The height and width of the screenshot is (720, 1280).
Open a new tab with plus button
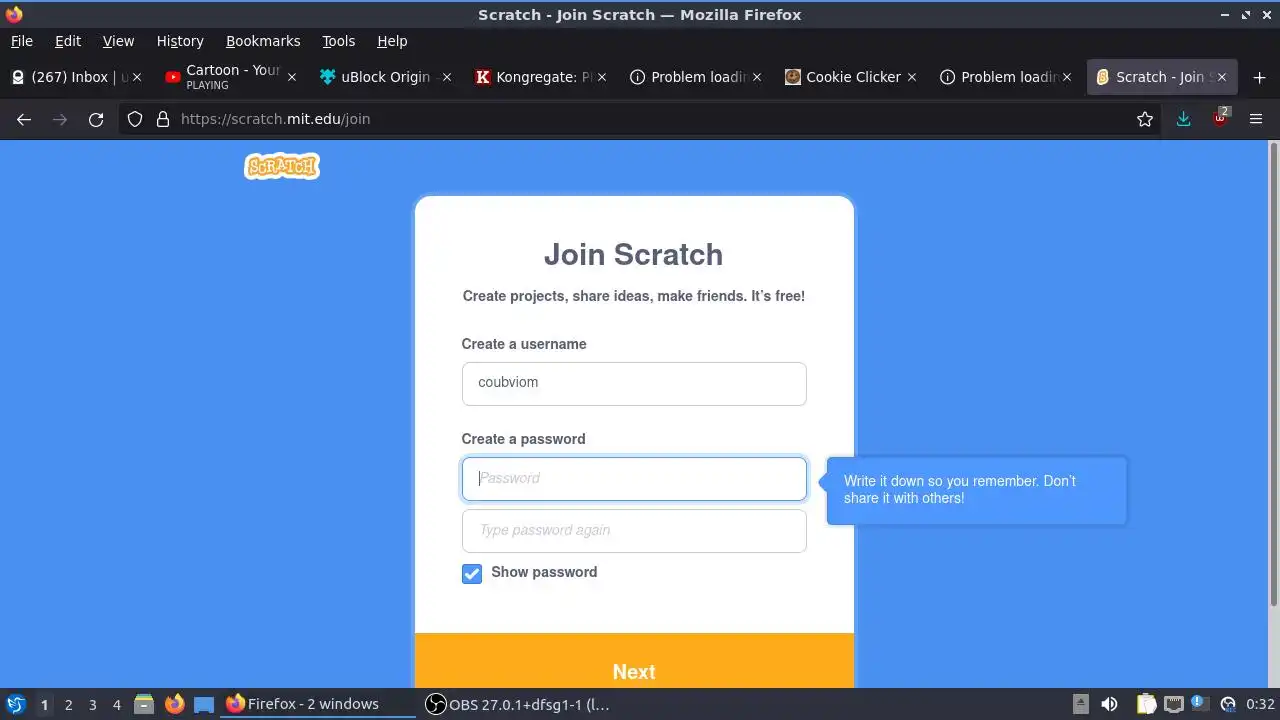(1259, 77)
